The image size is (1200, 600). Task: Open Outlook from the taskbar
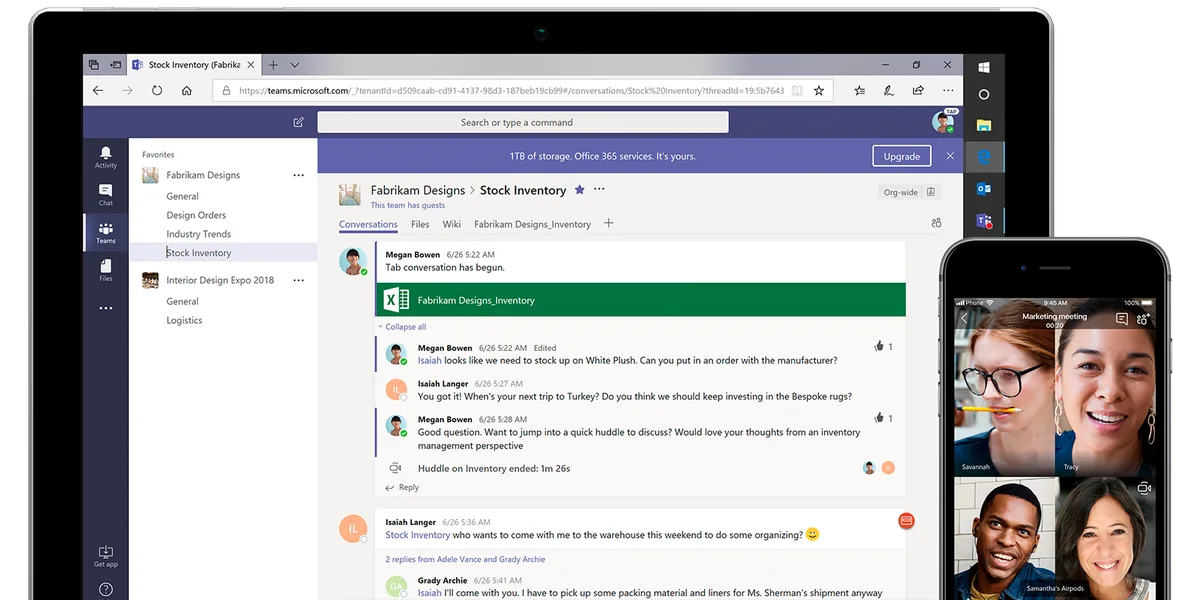(984, 188)
